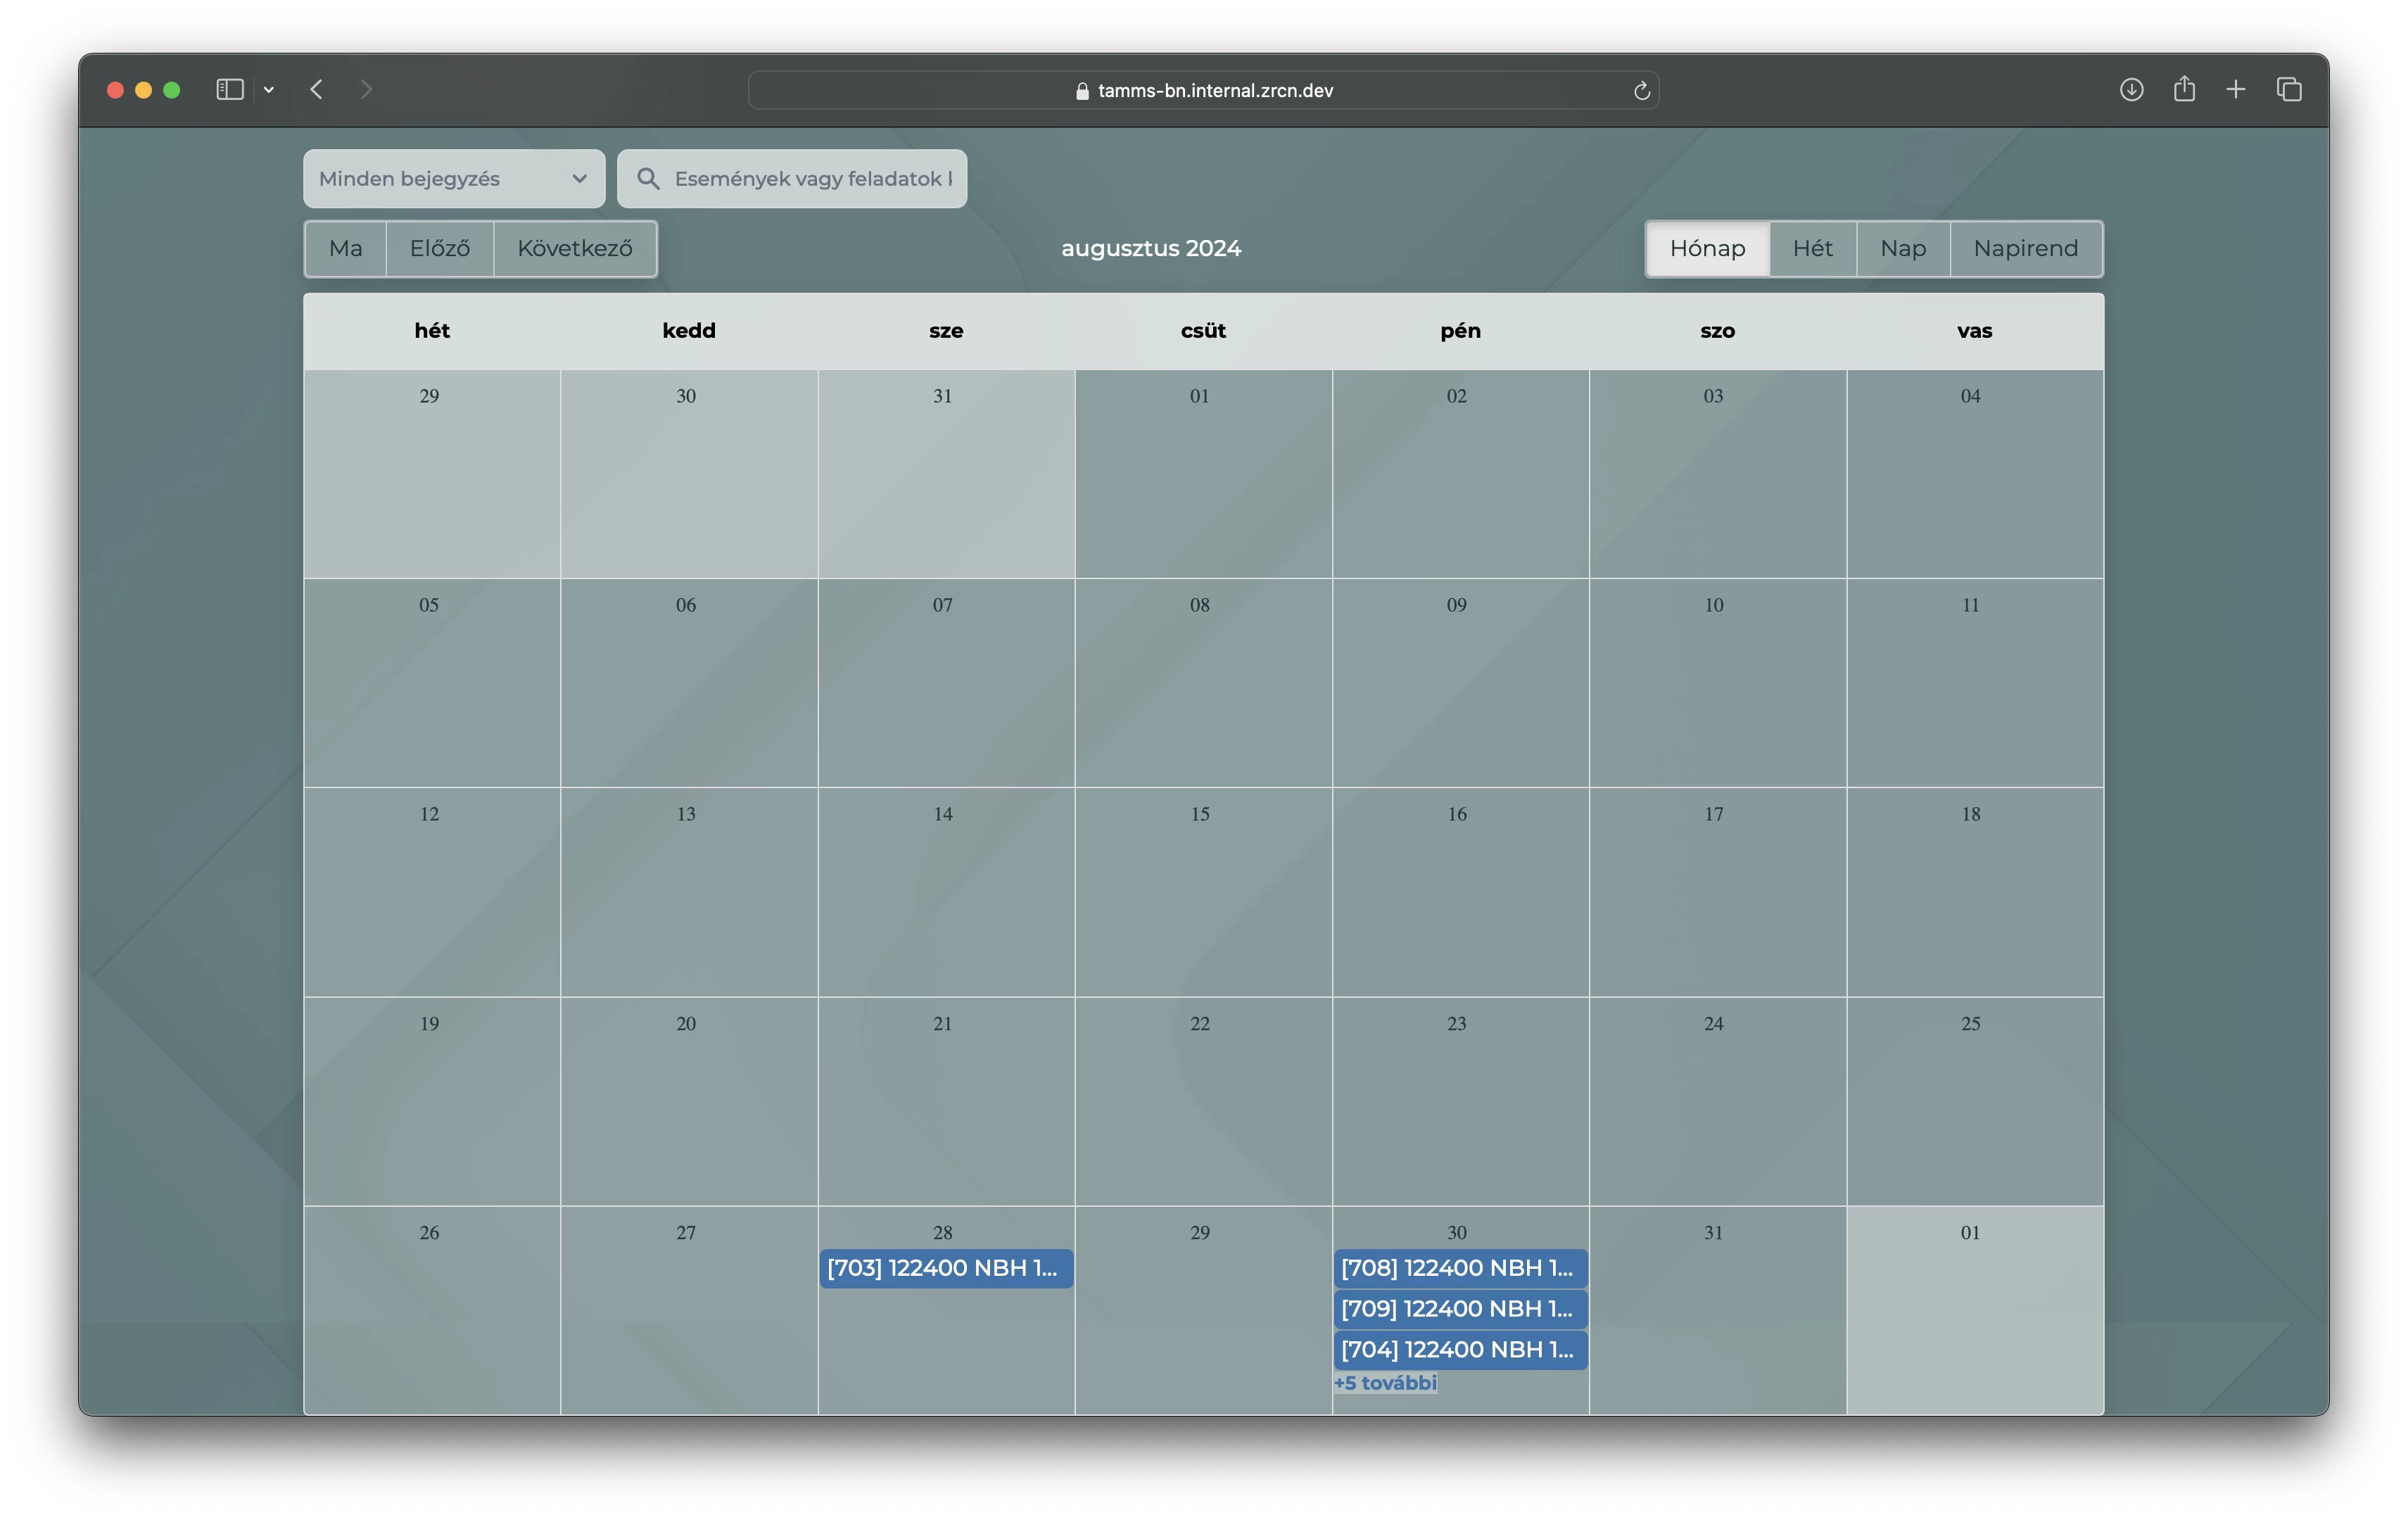2408x1520 pixels.
Task: Advance to next month with Következő
Action: [575, 248]
